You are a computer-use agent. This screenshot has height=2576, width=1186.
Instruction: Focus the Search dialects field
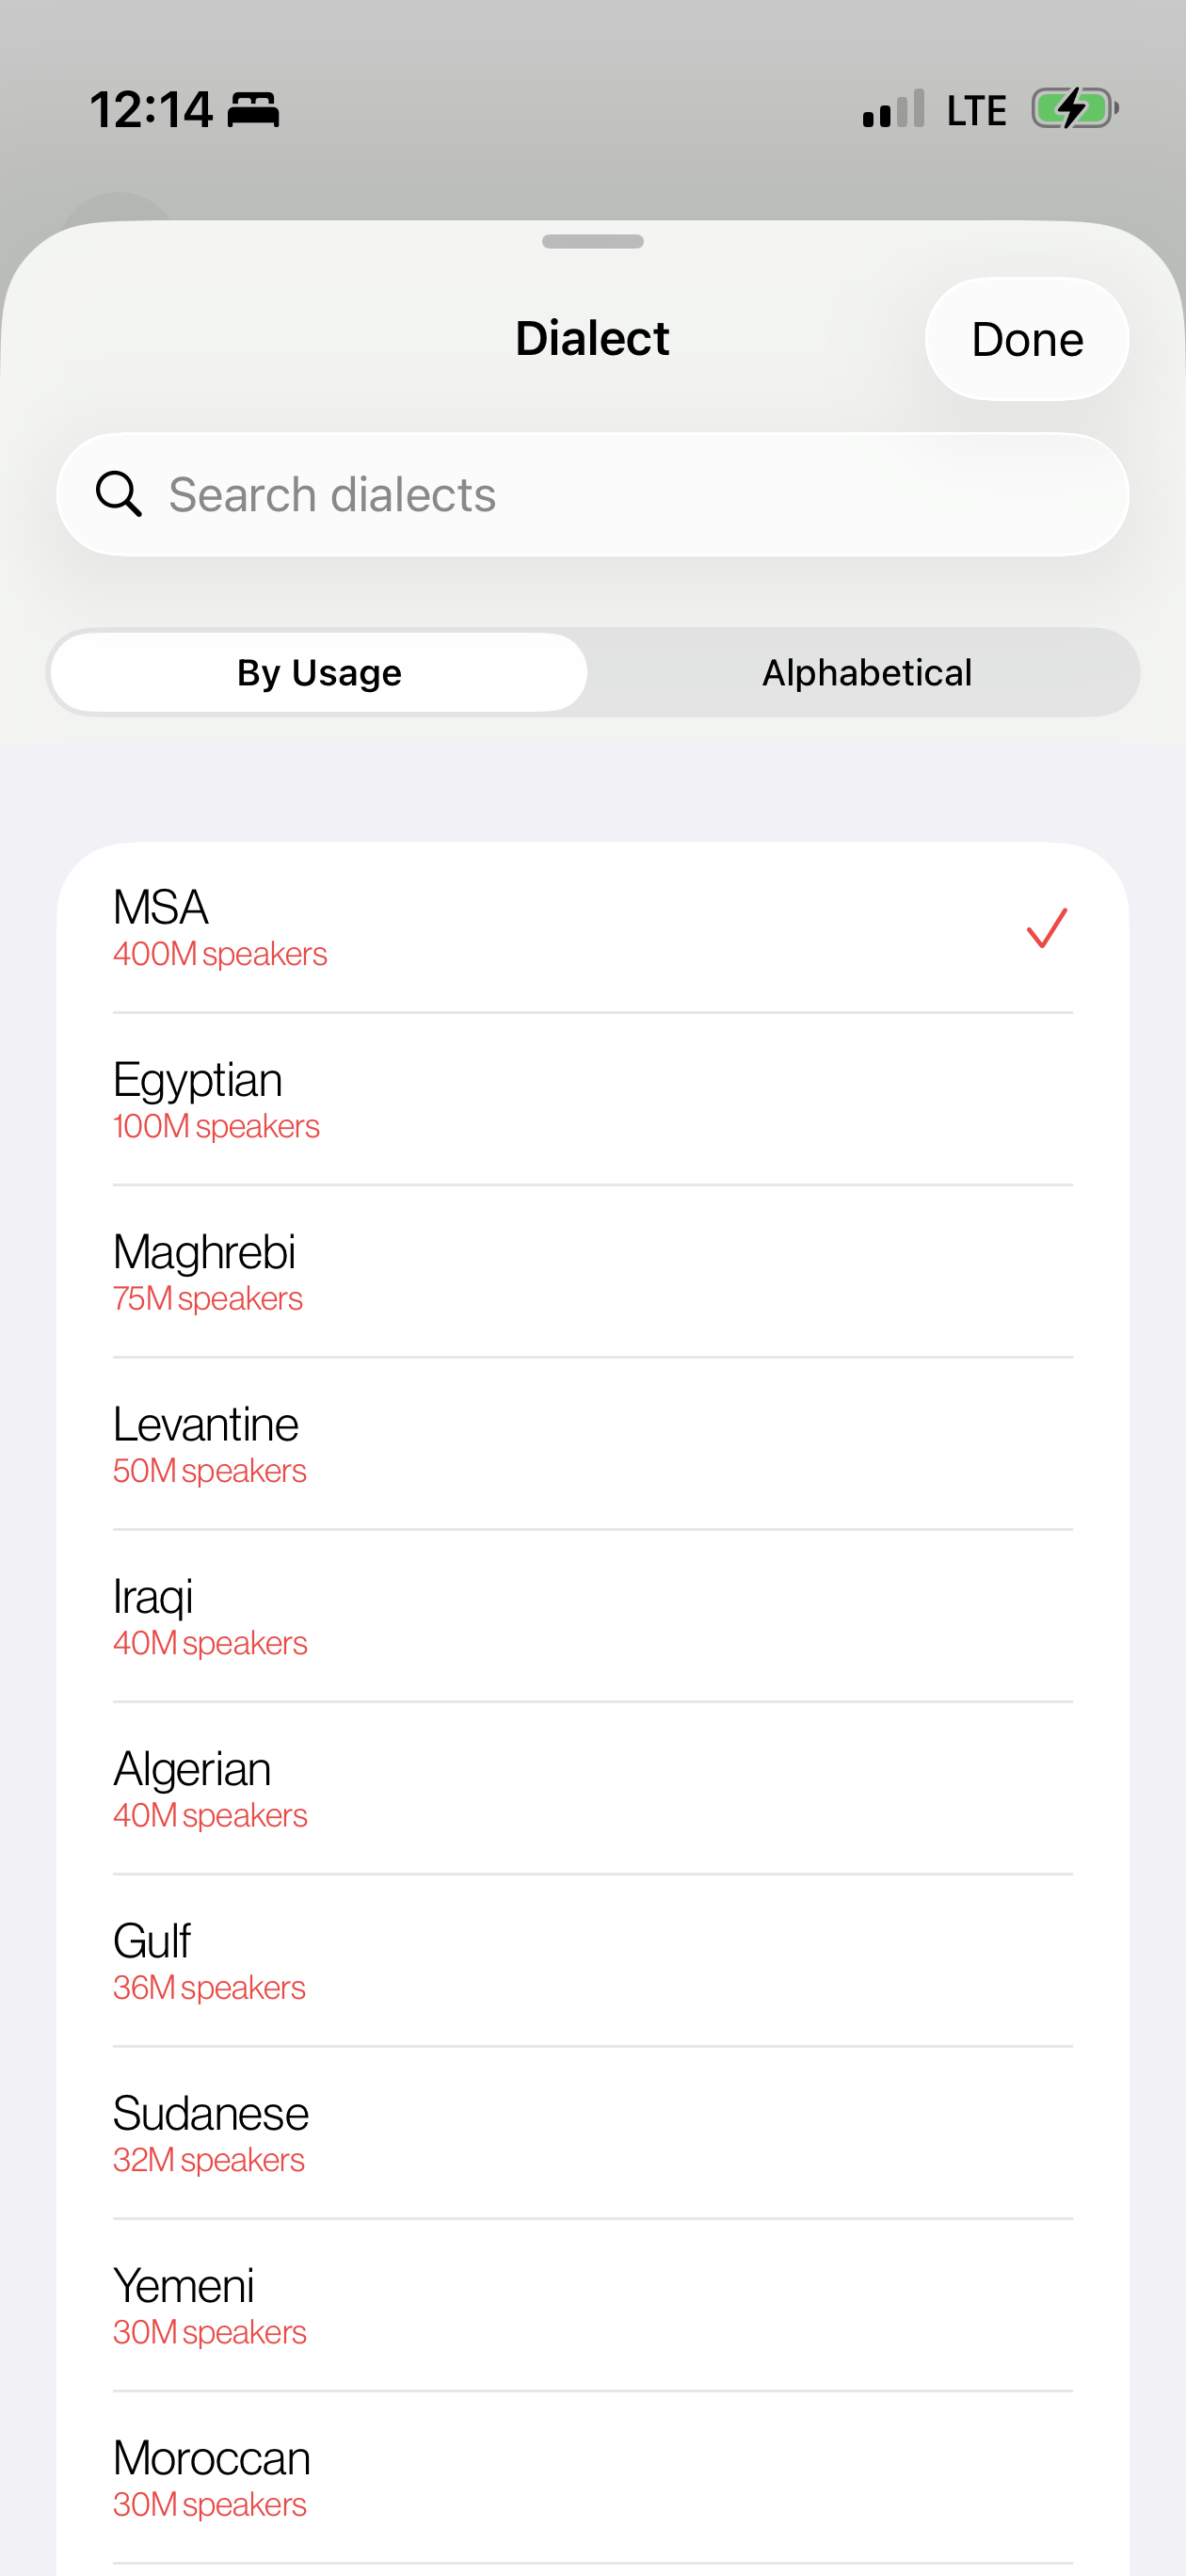tap(593, 494)
